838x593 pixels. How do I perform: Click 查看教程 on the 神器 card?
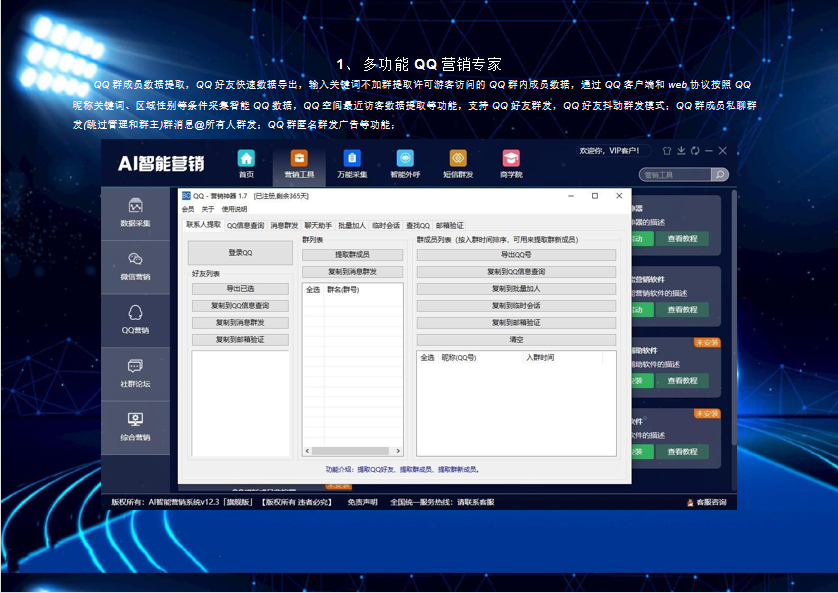(682, 239)
